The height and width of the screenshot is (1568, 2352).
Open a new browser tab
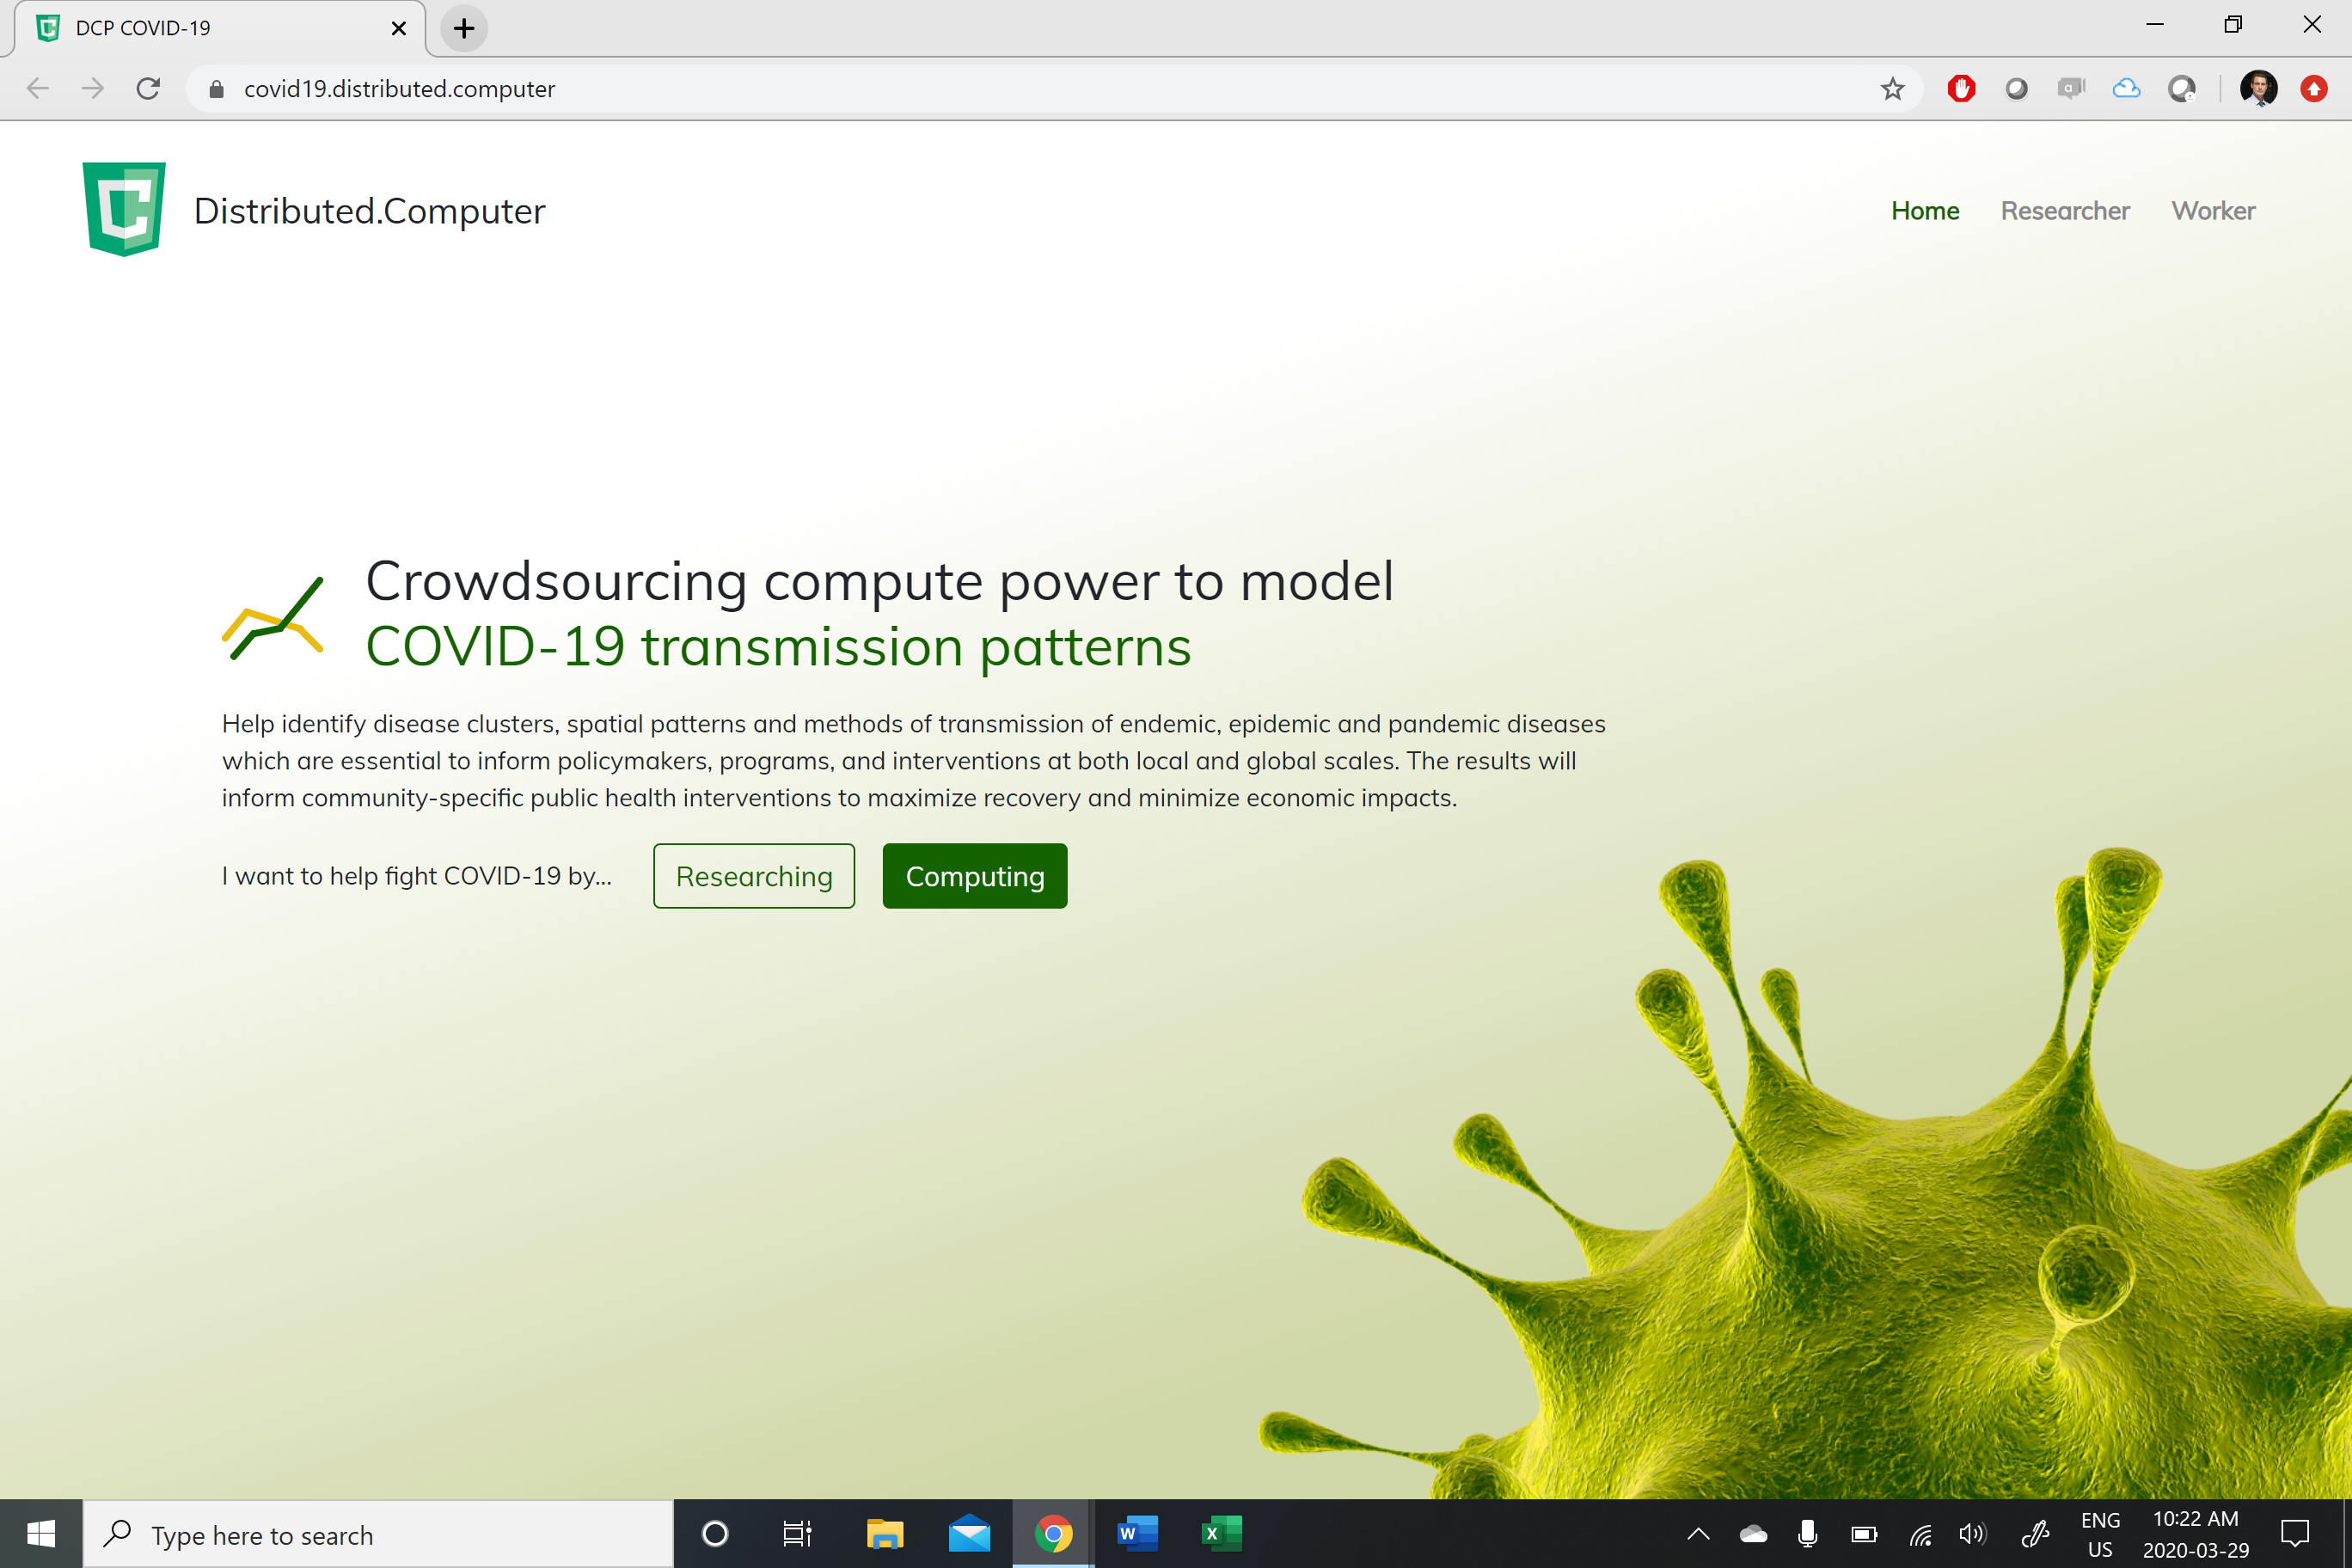point(464,28)
